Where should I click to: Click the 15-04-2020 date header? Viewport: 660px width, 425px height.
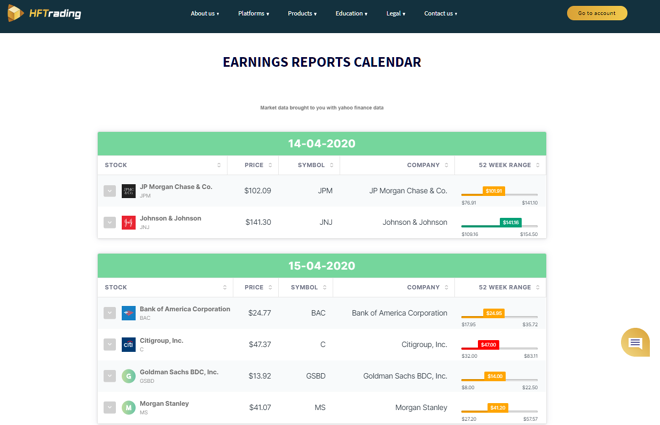[322, 266]
